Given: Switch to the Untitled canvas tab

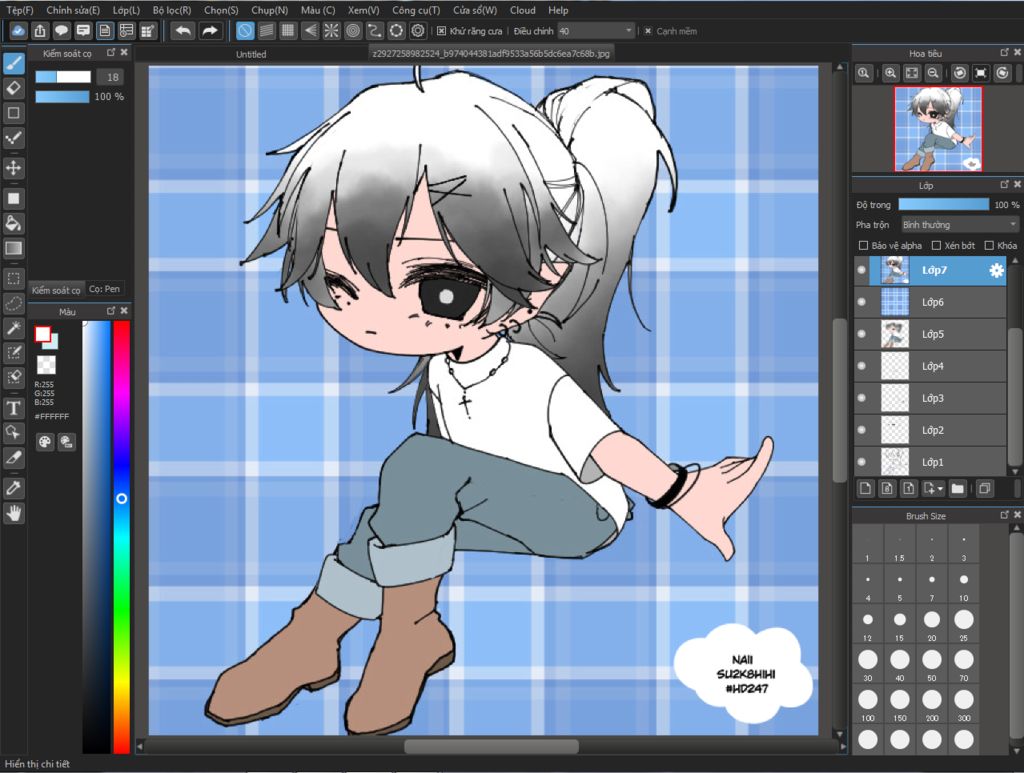Looking at the screenshot, I should pyautogui.click(x=251, y=54).
